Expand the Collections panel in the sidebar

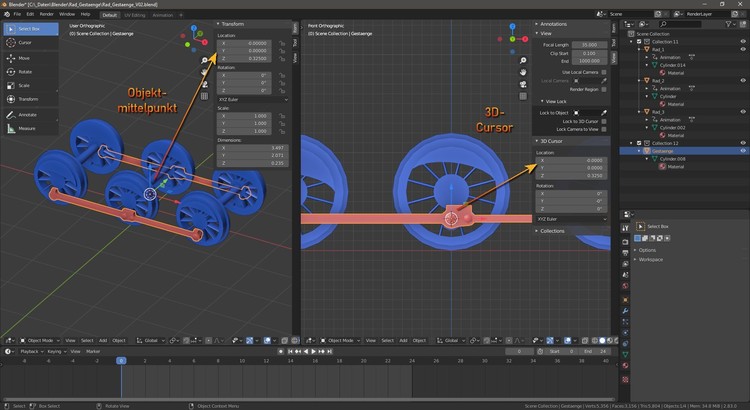(x=552, y=231)
